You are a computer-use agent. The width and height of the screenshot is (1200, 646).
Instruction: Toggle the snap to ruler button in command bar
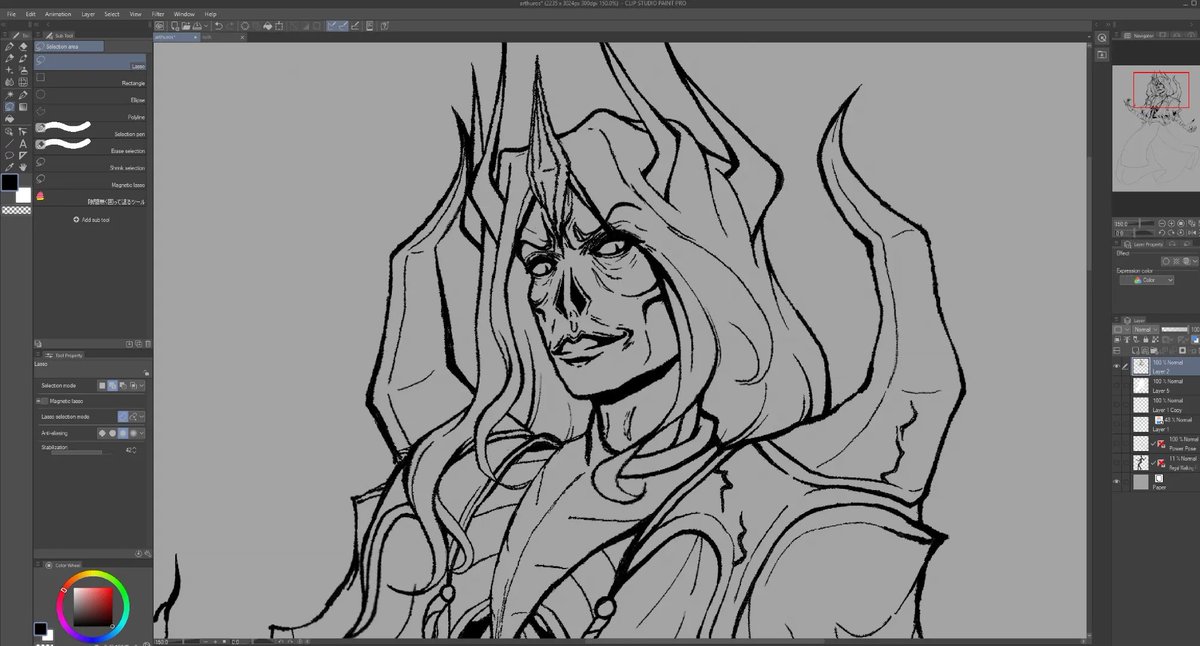point(331,26)
